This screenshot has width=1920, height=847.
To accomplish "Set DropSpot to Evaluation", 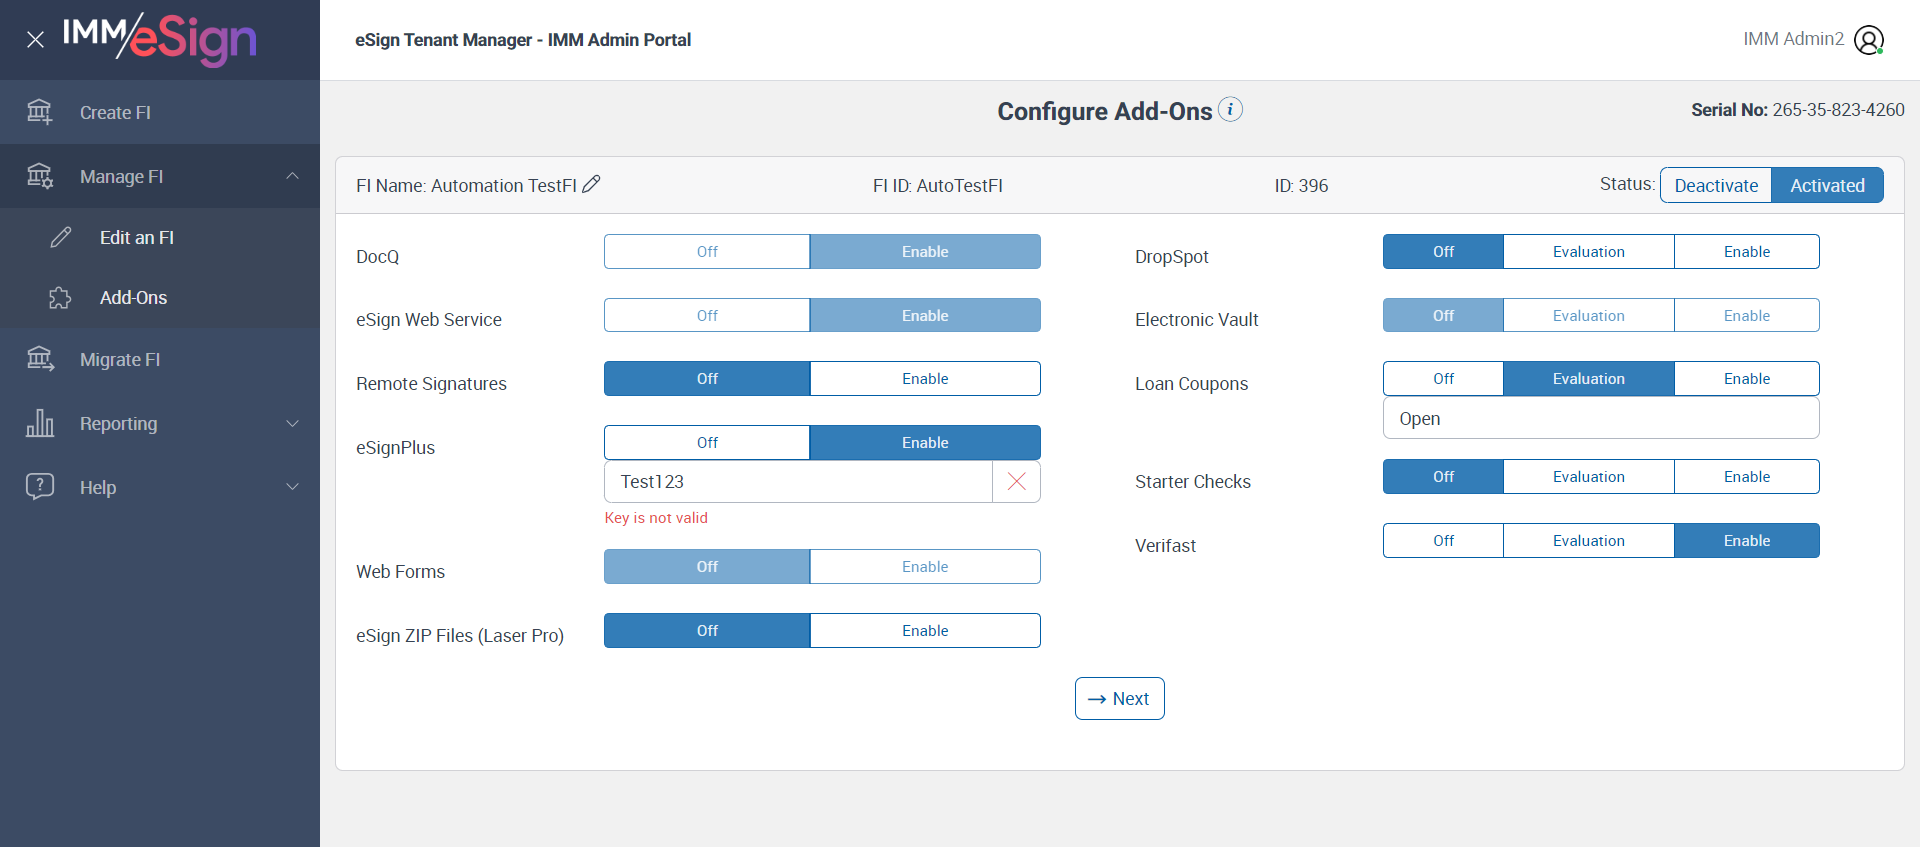I will tap(1588, 252).
